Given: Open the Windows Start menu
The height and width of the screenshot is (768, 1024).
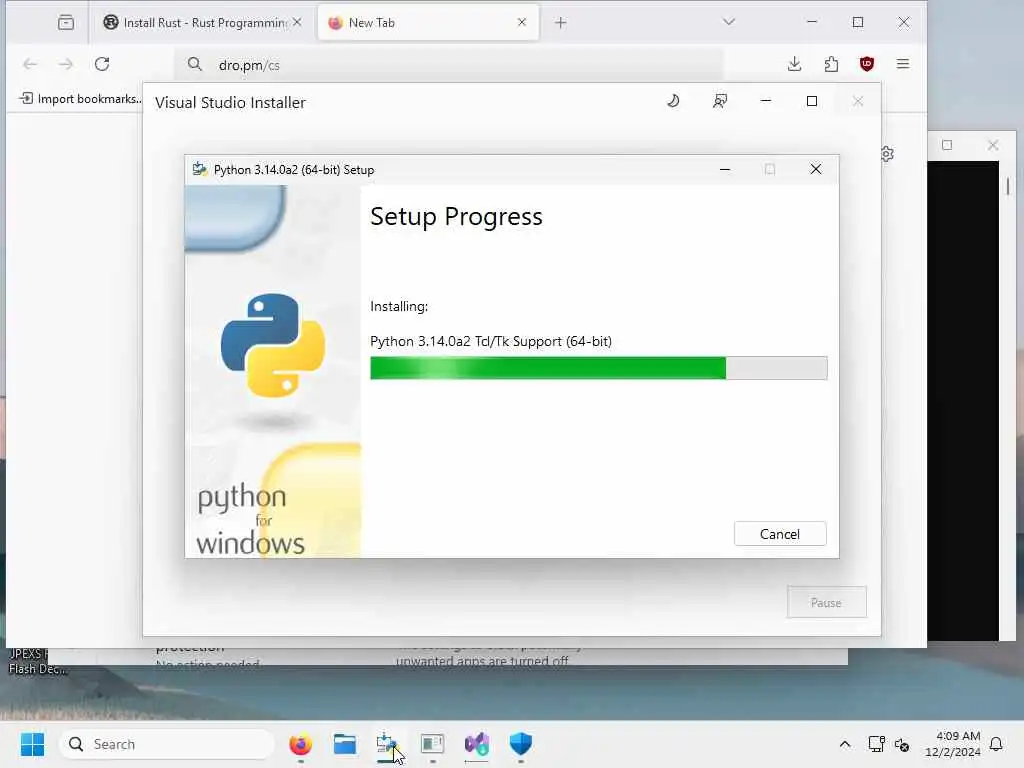Looking at the screenshot, I should point(32,744).
